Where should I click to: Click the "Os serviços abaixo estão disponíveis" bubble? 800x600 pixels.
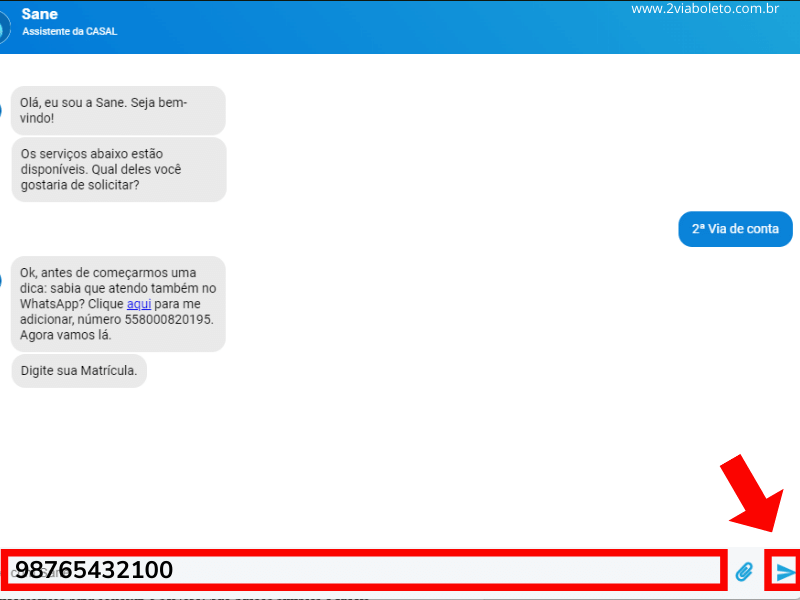tap(118, 169)
